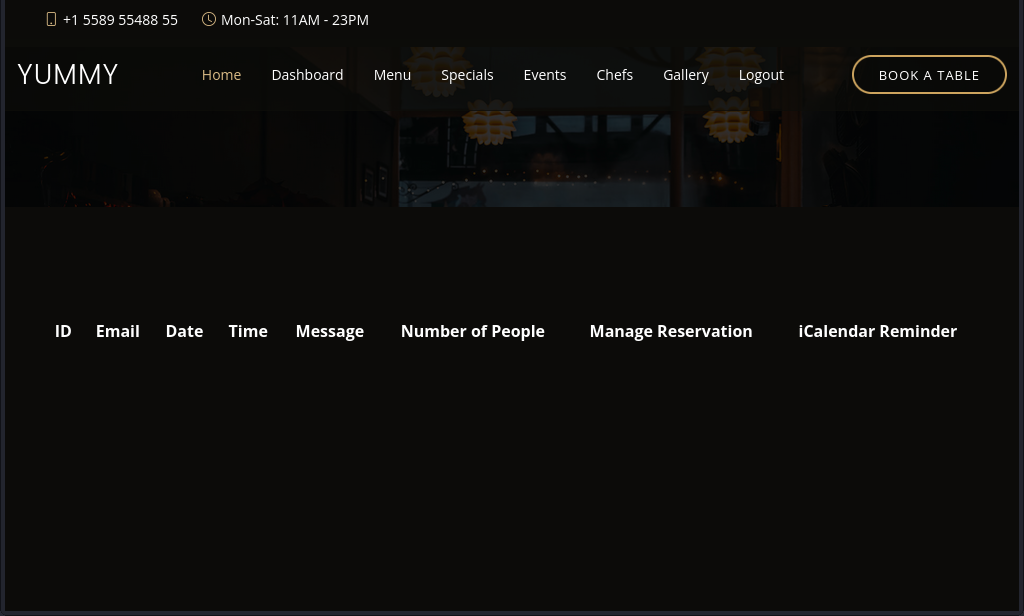Viewport: 1024px width, 616px height.
Task: Click the ID column header
Action: coord(63,331)
